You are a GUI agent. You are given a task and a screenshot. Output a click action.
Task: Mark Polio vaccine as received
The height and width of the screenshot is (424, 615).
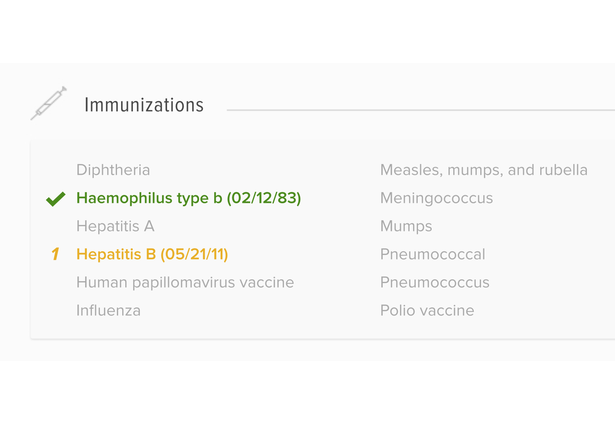point(427,310)
